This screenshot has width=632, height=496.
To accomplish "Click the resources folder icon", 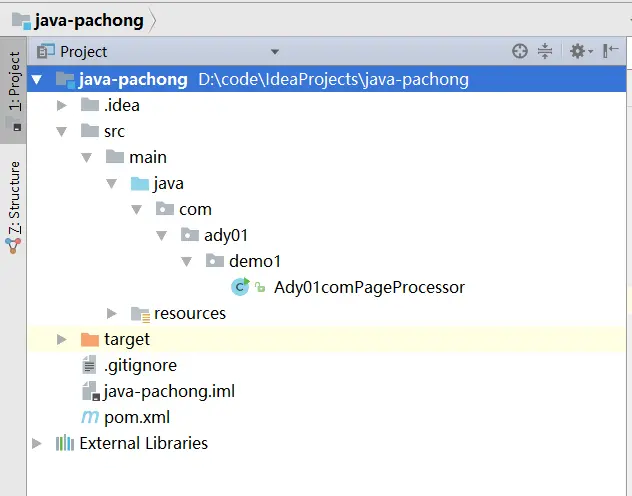I will (140, 314).
